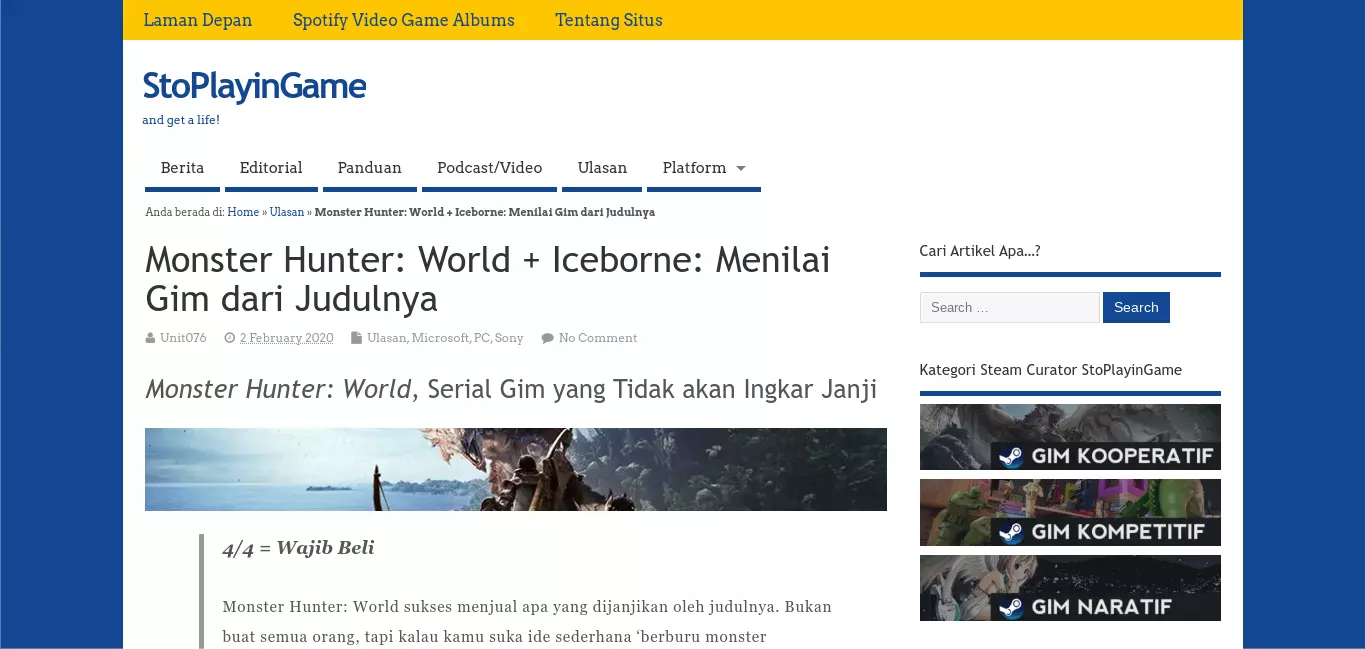The width and height of the screenshot is (1365, 649).
Task: Open the No Comment link
Action: tap(598, 338)
